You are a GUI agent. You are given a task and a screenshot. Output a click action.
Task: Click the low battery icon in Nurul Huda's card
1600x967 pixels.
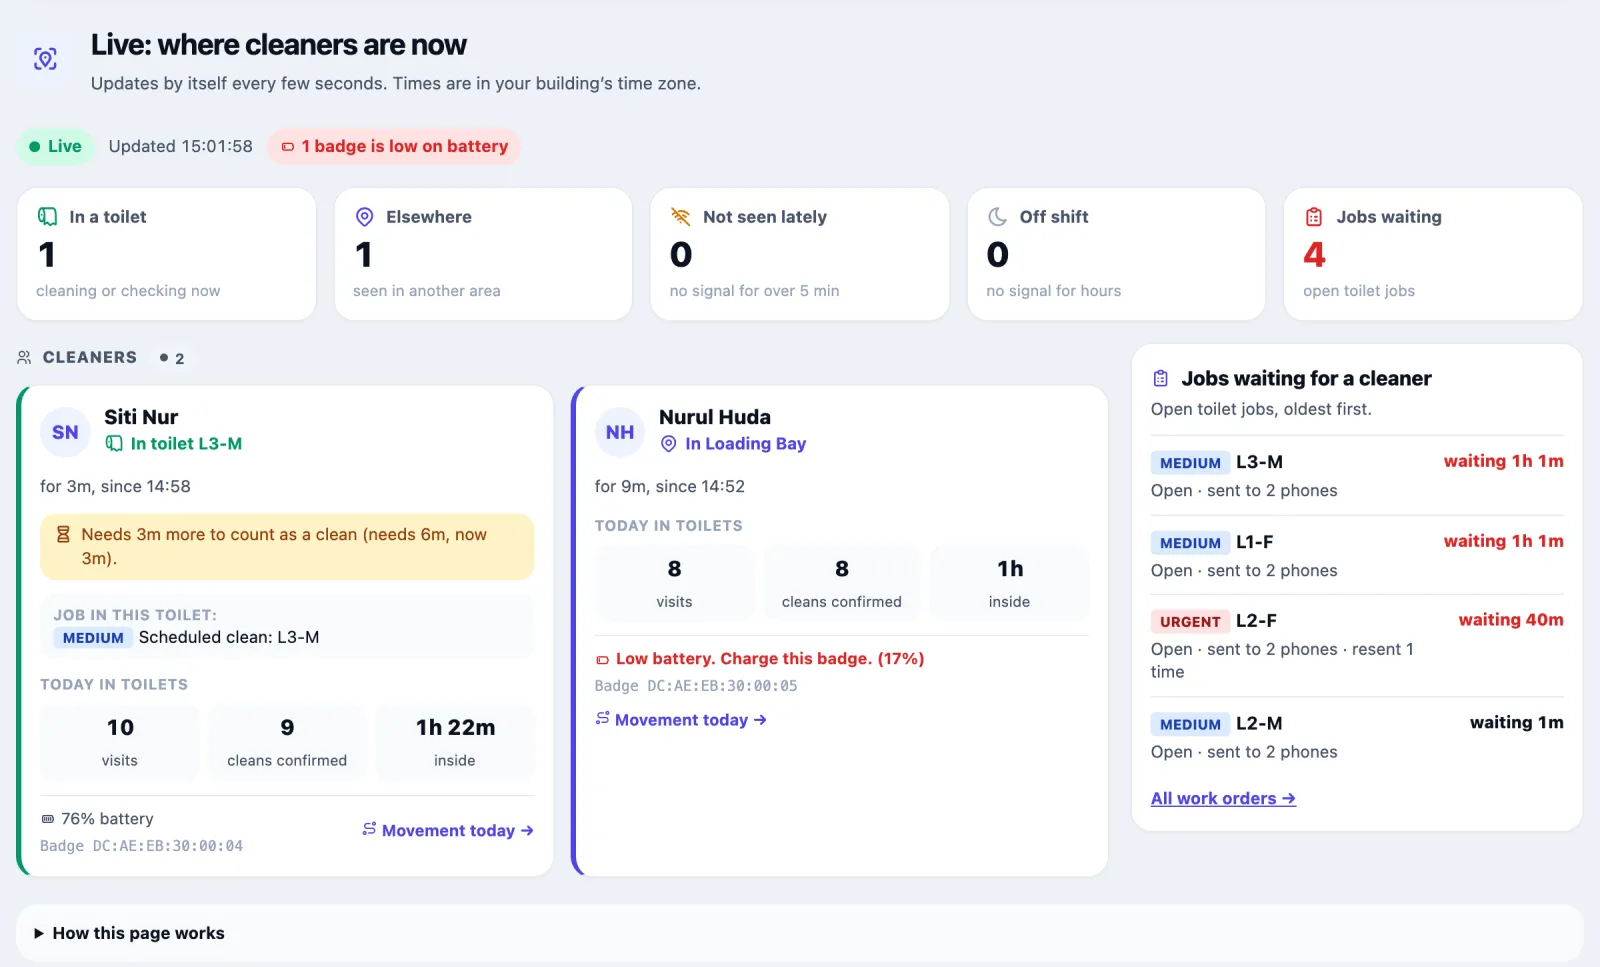pyautogui.click(x=603, y=660)
